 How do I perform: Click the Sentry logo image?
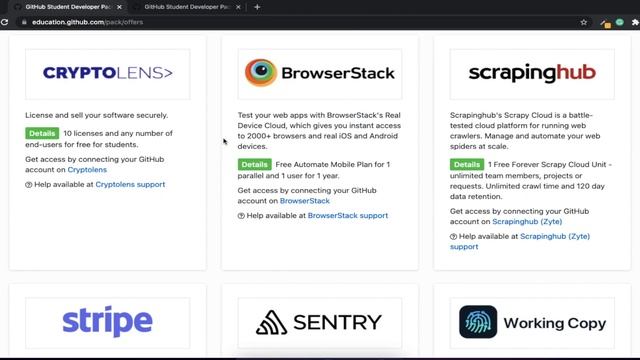click(320, 322)
